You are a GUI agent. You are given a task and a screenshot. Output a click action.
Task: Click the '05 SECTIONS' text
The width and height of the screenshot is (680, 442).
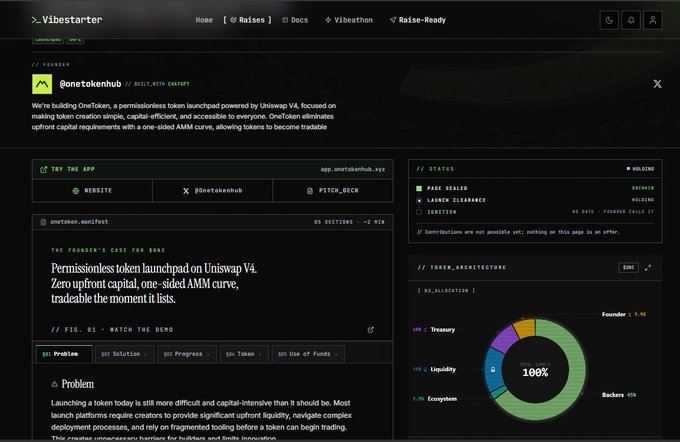click(x=333, y=222)
